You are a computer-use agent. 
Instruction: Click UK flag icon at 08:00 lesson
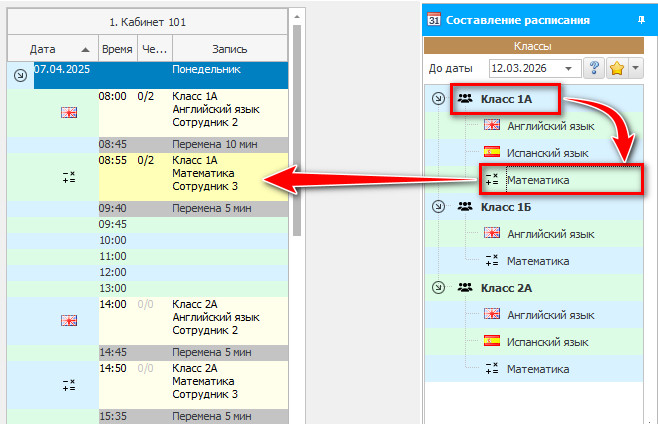[x=68, y=113]
